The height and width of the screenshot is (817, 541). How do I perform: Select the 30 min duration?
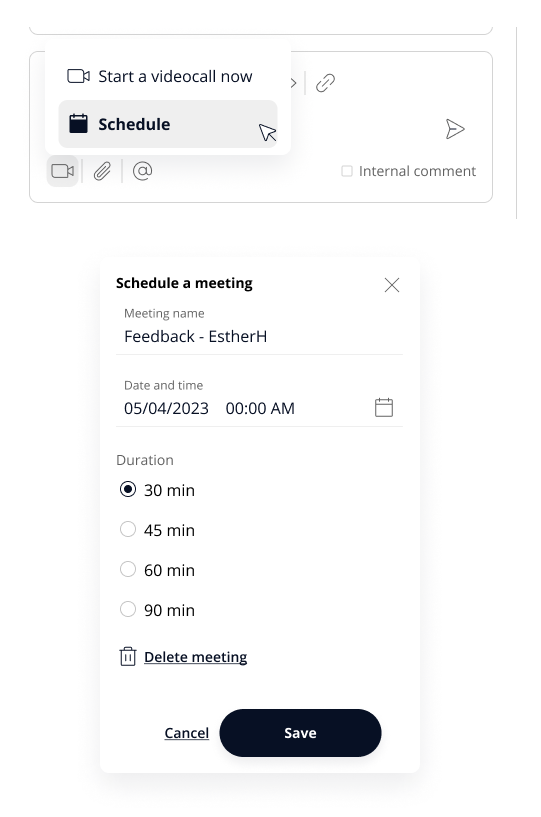pos(128,489)
